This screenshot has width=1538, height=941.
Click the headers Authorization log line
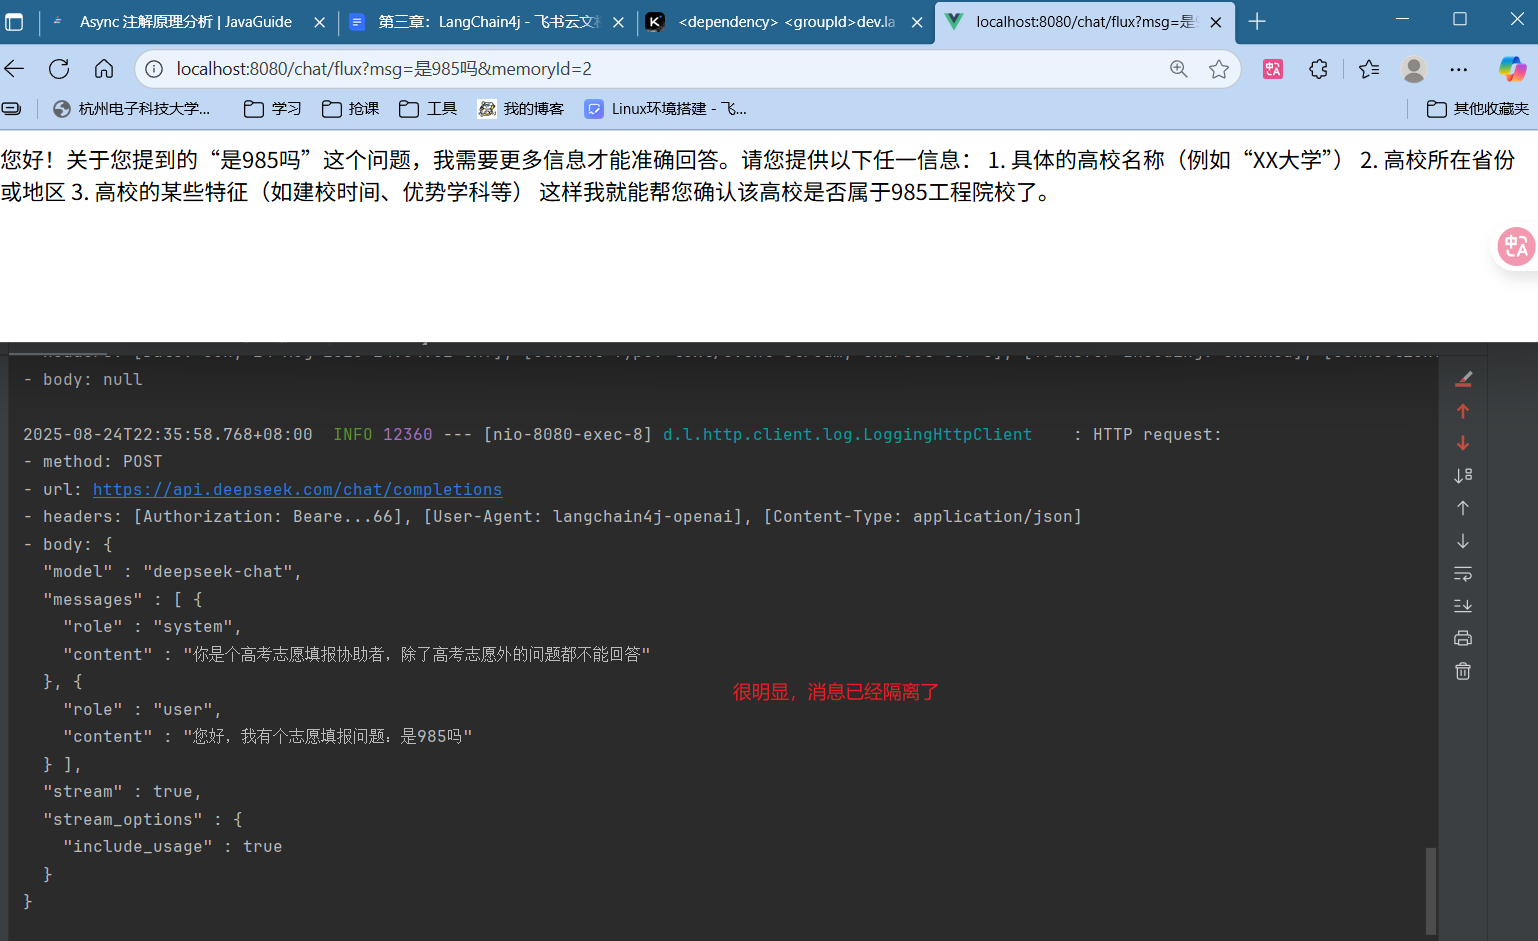coord(553,516)
